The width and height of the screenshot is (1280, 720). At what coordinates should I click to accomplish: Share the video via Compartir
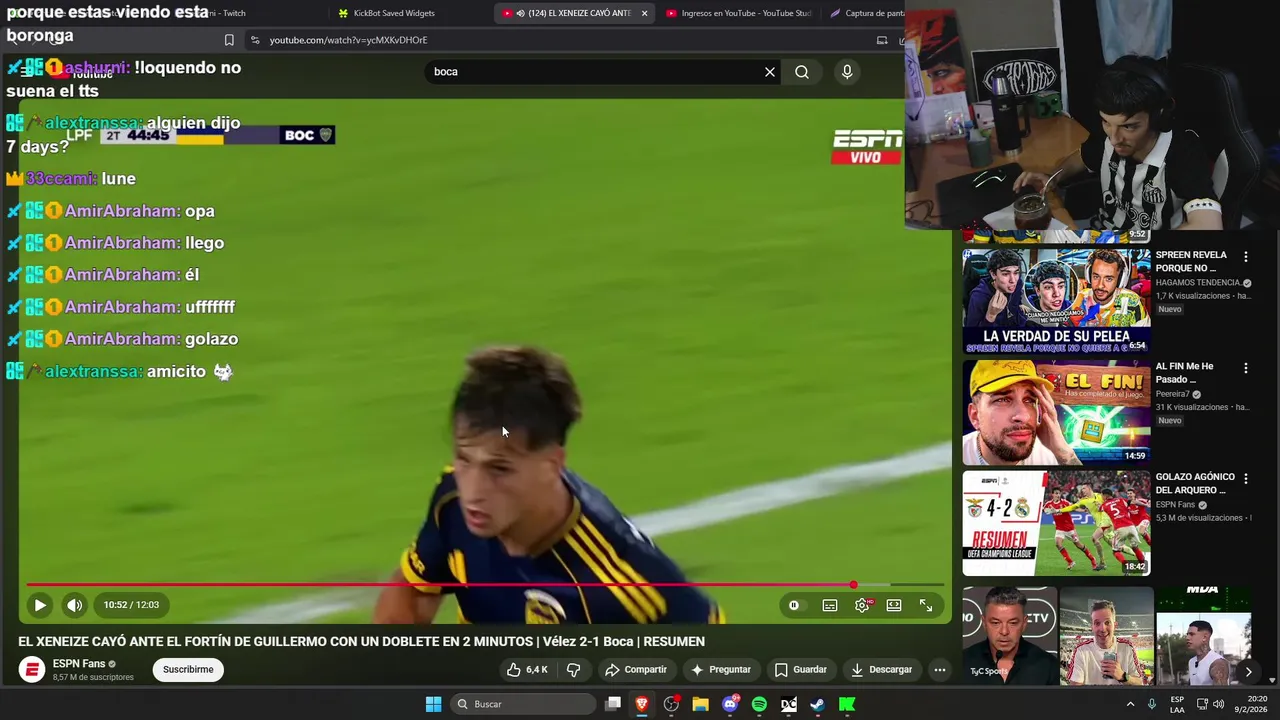coord(636,669)
